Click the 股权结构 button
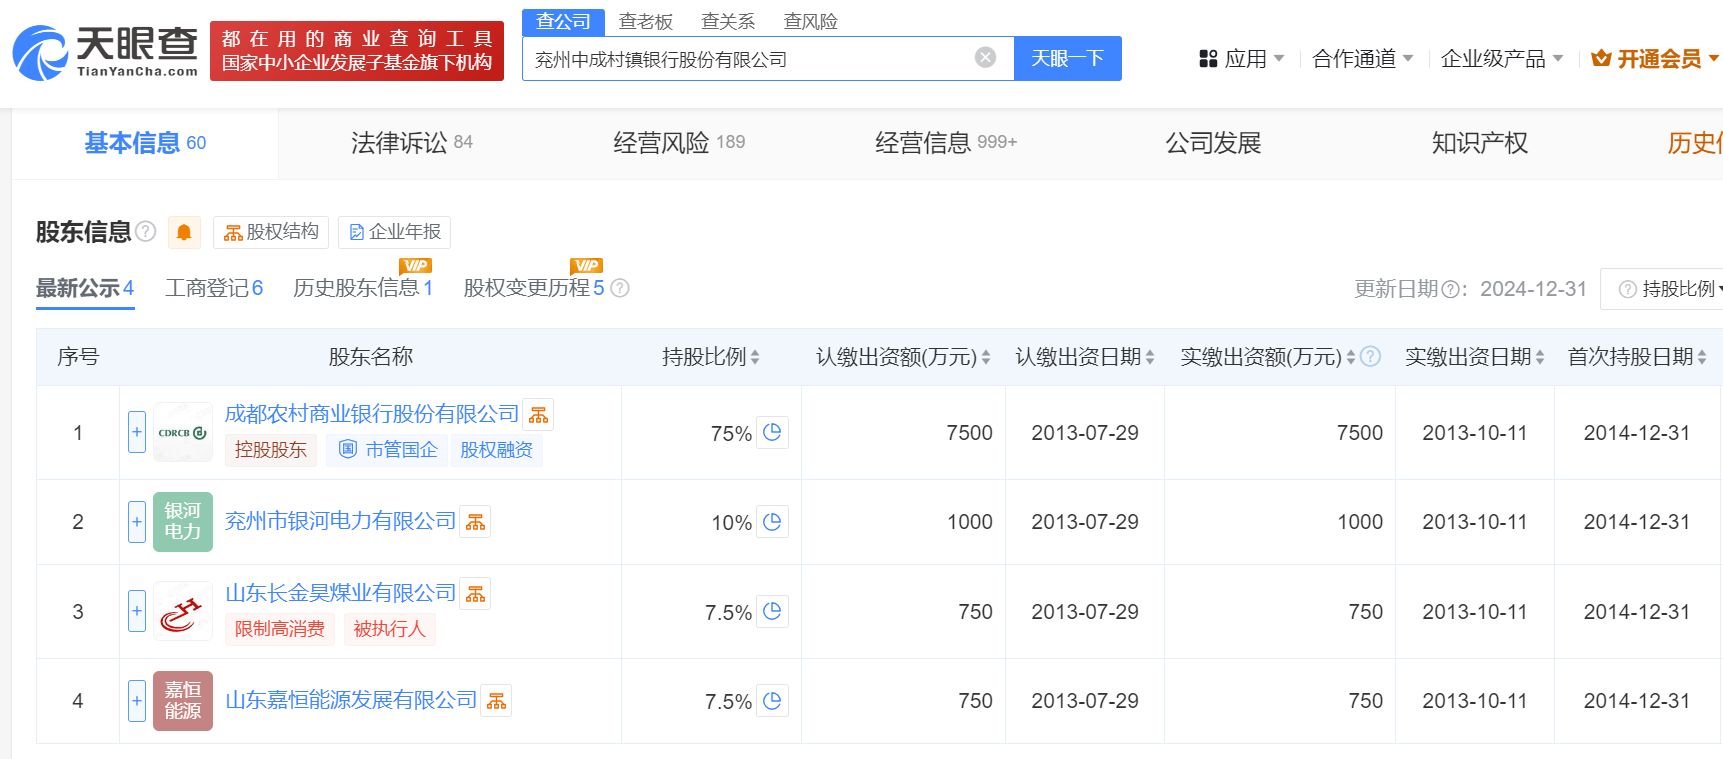This screenshot has height=759, width=1723. 271,232
